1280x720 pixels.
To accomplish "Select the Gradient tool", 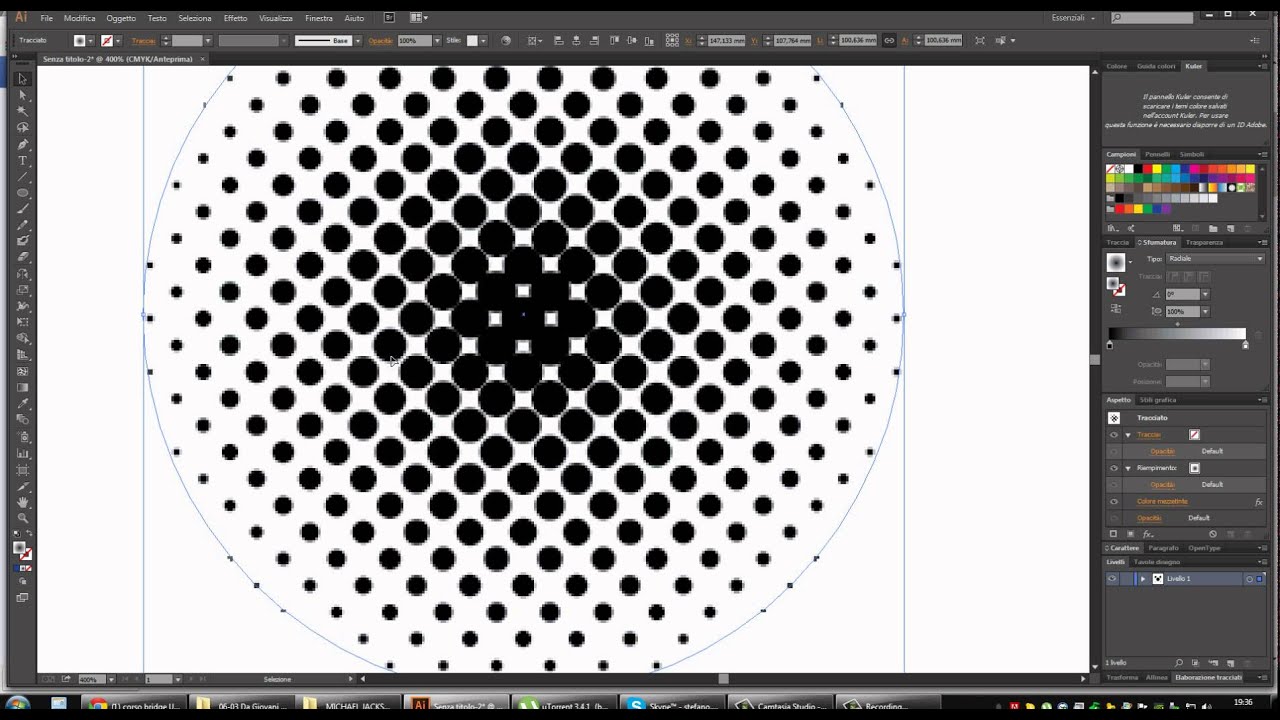I will [x=23, y=387].
